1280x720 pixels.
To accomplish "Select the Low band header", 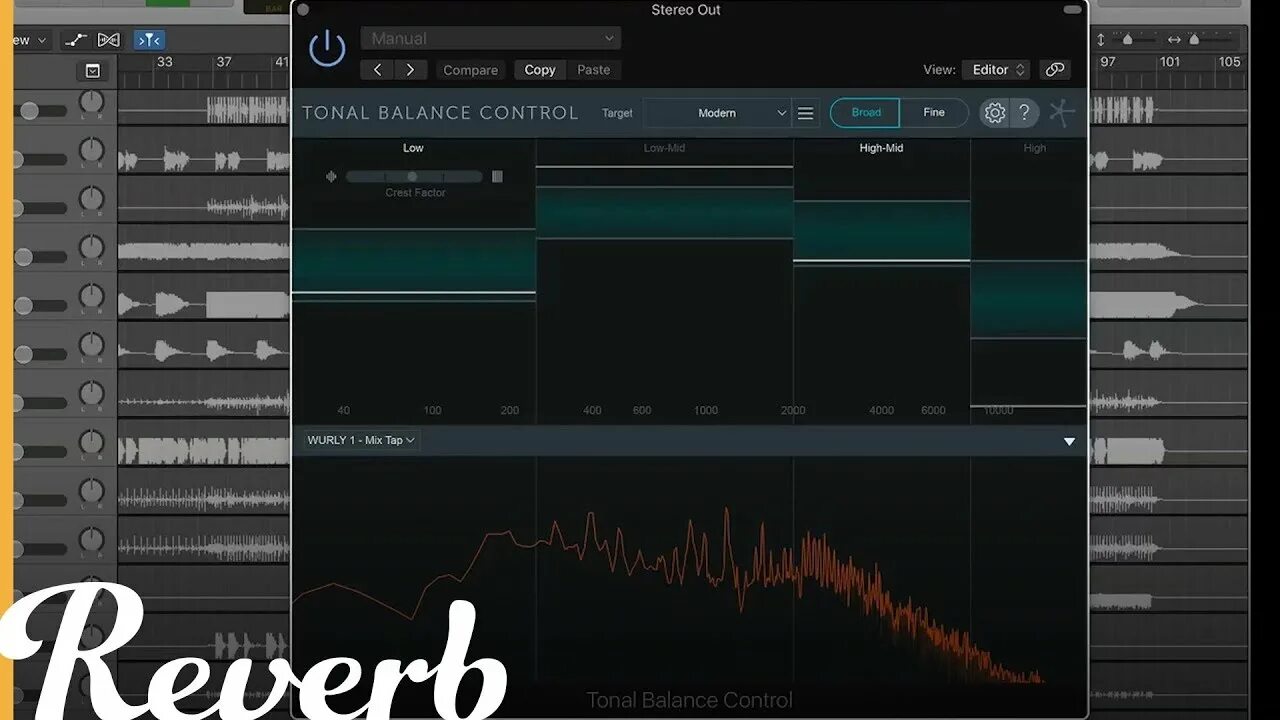I will (x=413, y=148).
